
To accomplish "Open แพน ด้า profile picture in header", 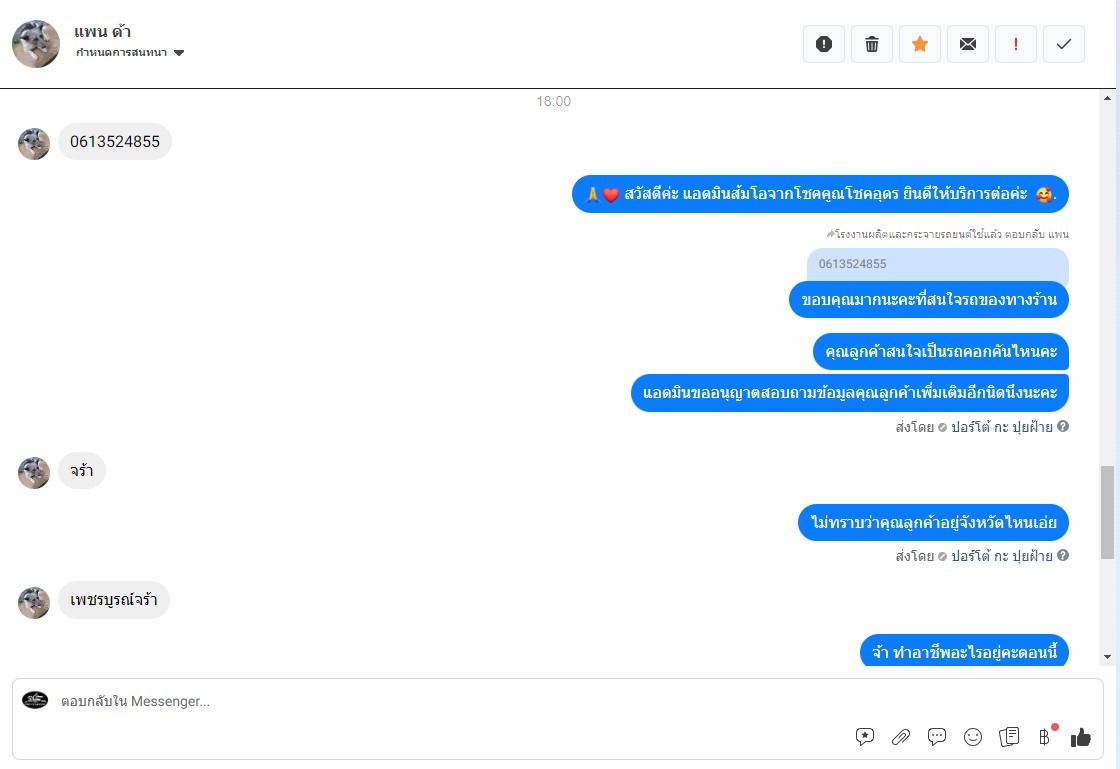I will 36,44.
